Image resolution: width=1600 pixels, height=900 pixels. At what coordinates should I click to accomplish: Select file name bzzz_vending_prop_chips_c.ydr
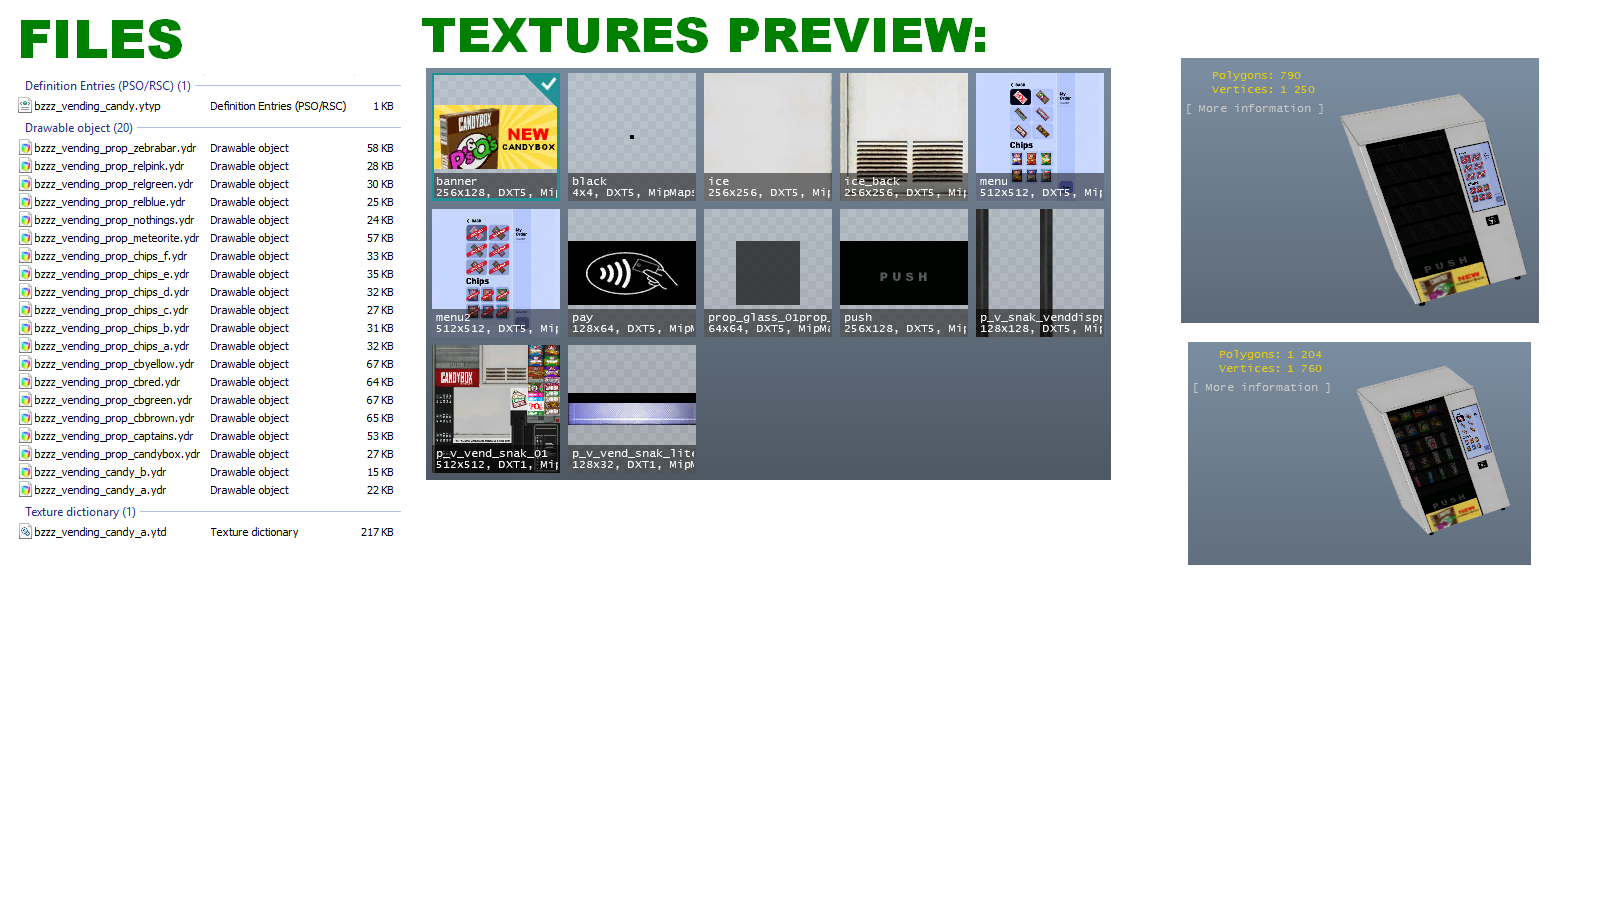(x=111, y=310)
